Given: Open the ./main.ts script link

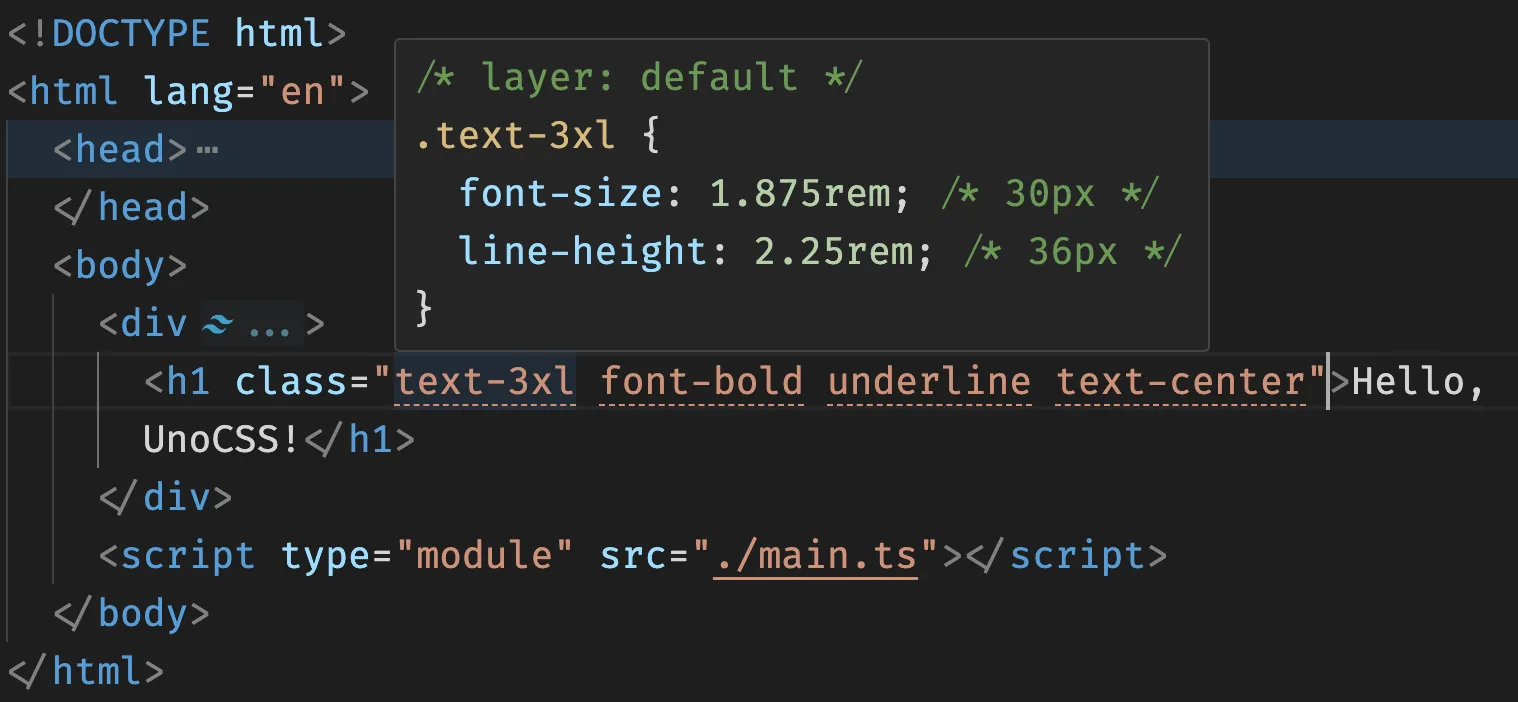Looking at the screenshot, I should click(x=815, y=556).
